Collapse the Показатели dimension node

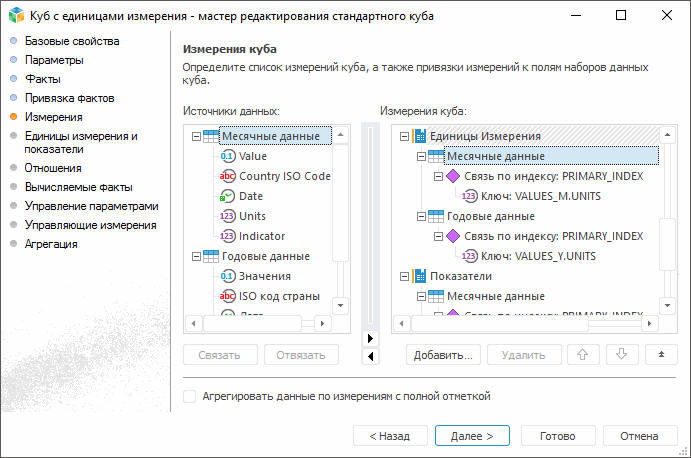(x=403, y=276)
